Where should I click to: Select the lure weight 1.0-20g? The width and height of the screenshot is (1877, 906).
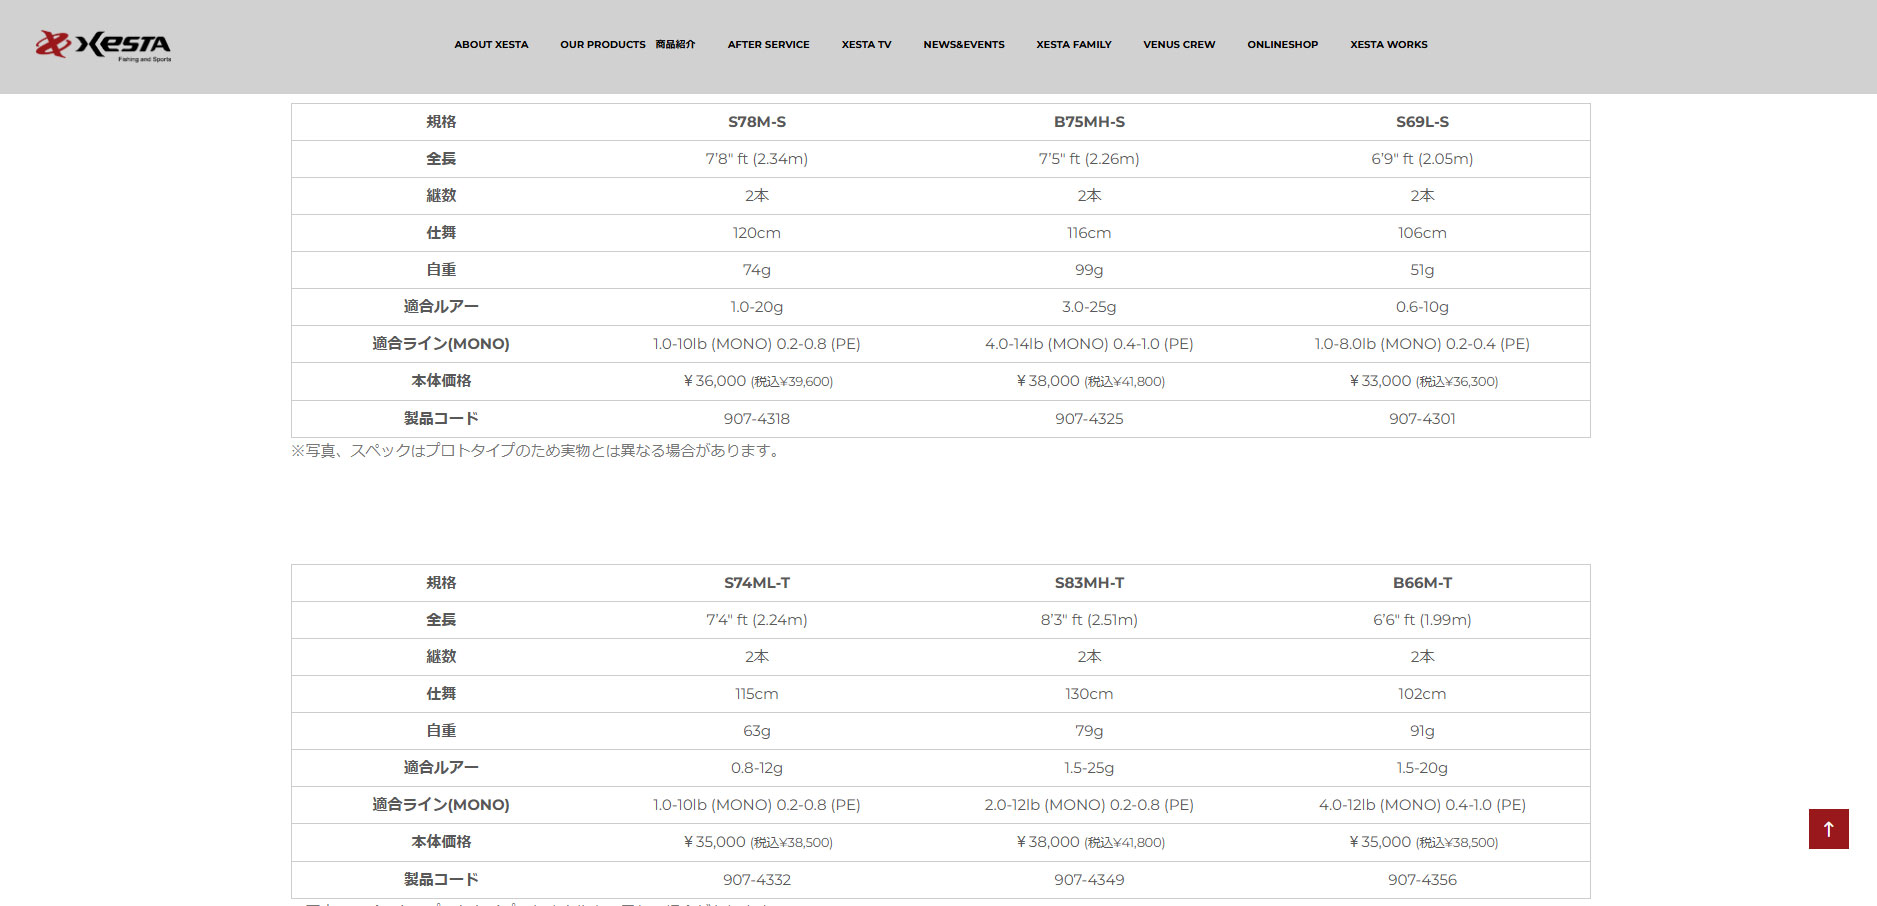(757, 307)
